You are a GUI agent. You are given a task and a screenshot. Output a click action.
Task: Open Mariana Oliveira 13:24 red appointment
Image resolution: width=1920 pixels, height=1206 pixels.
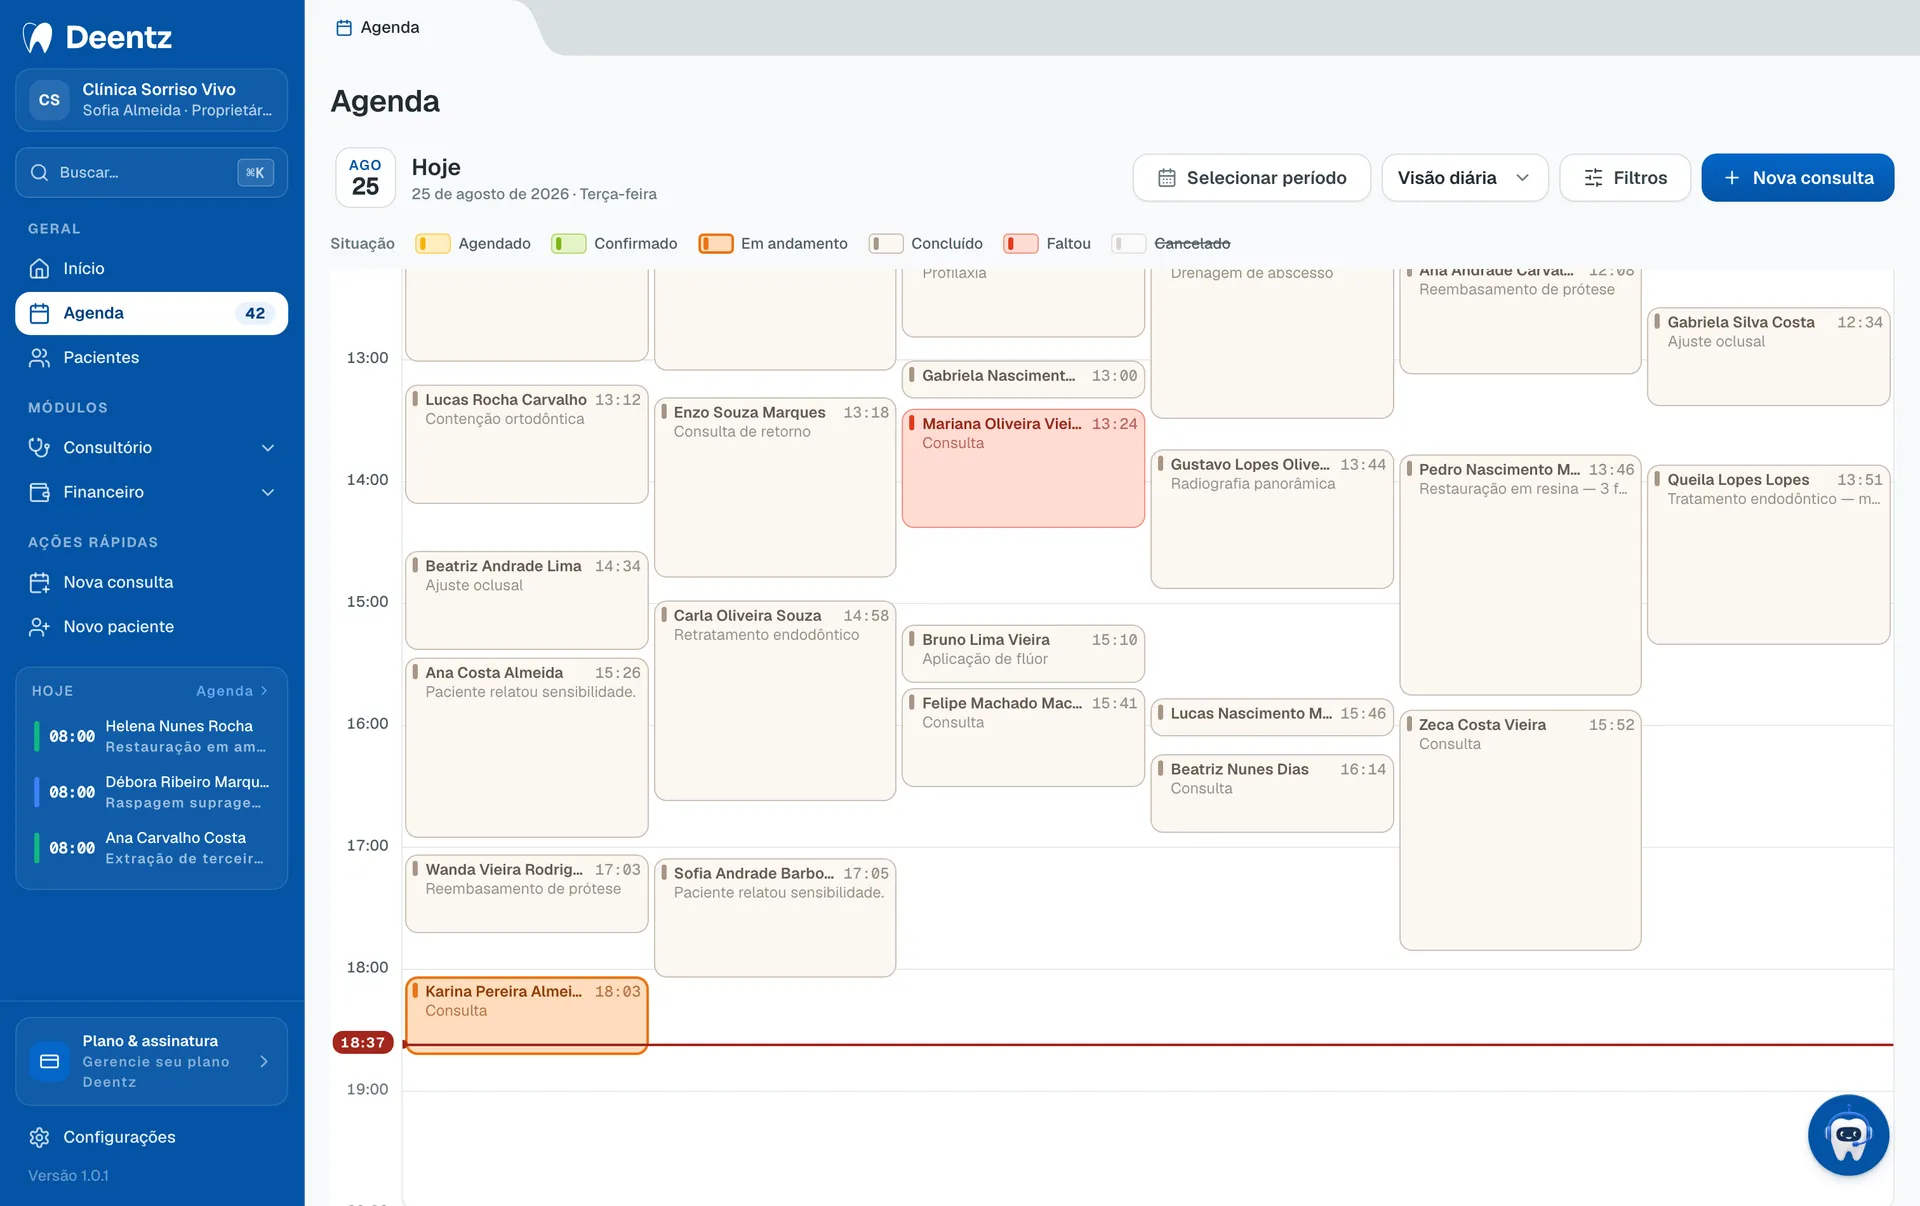pos(1023,468)
